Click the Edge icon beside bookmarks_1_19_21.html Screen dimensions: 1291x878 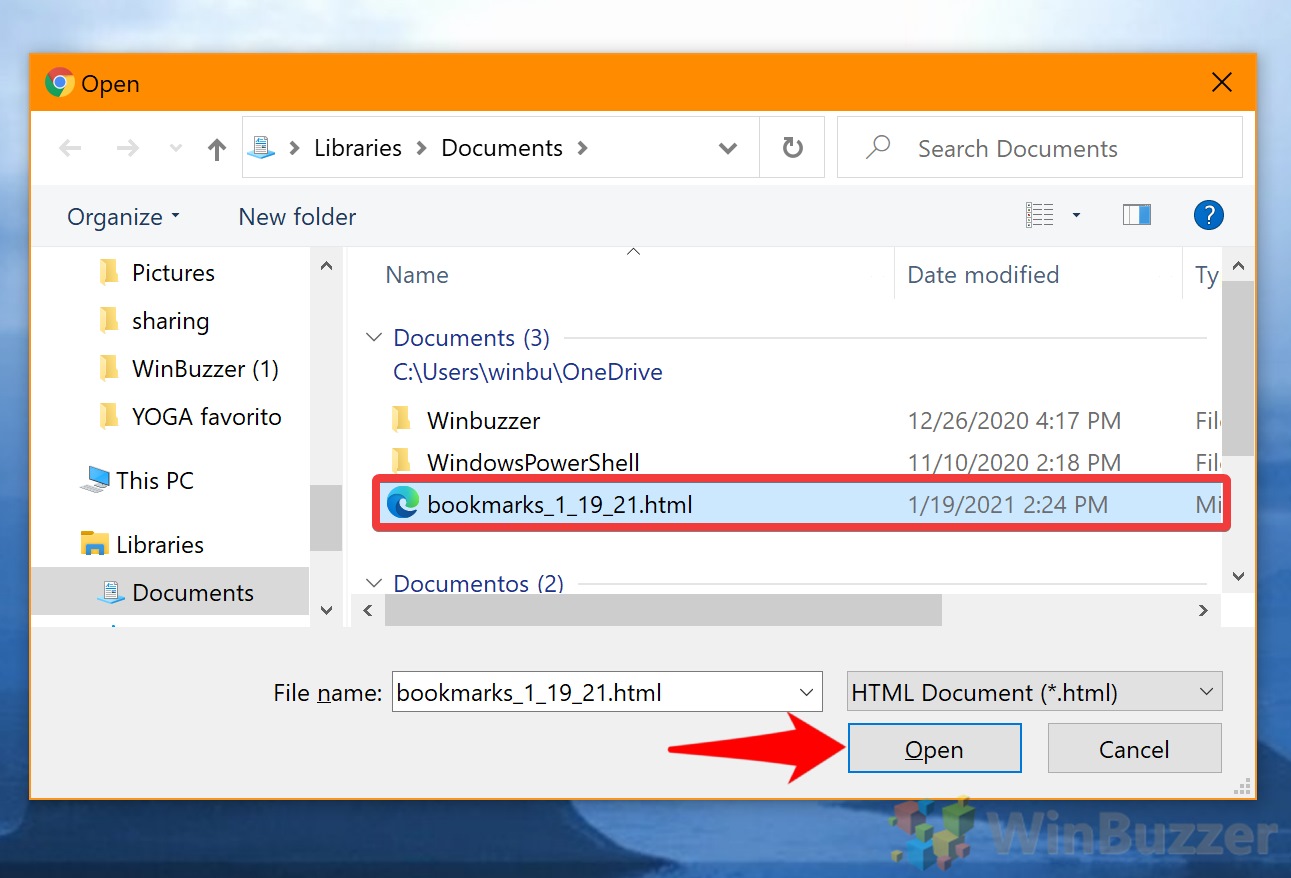402,504
